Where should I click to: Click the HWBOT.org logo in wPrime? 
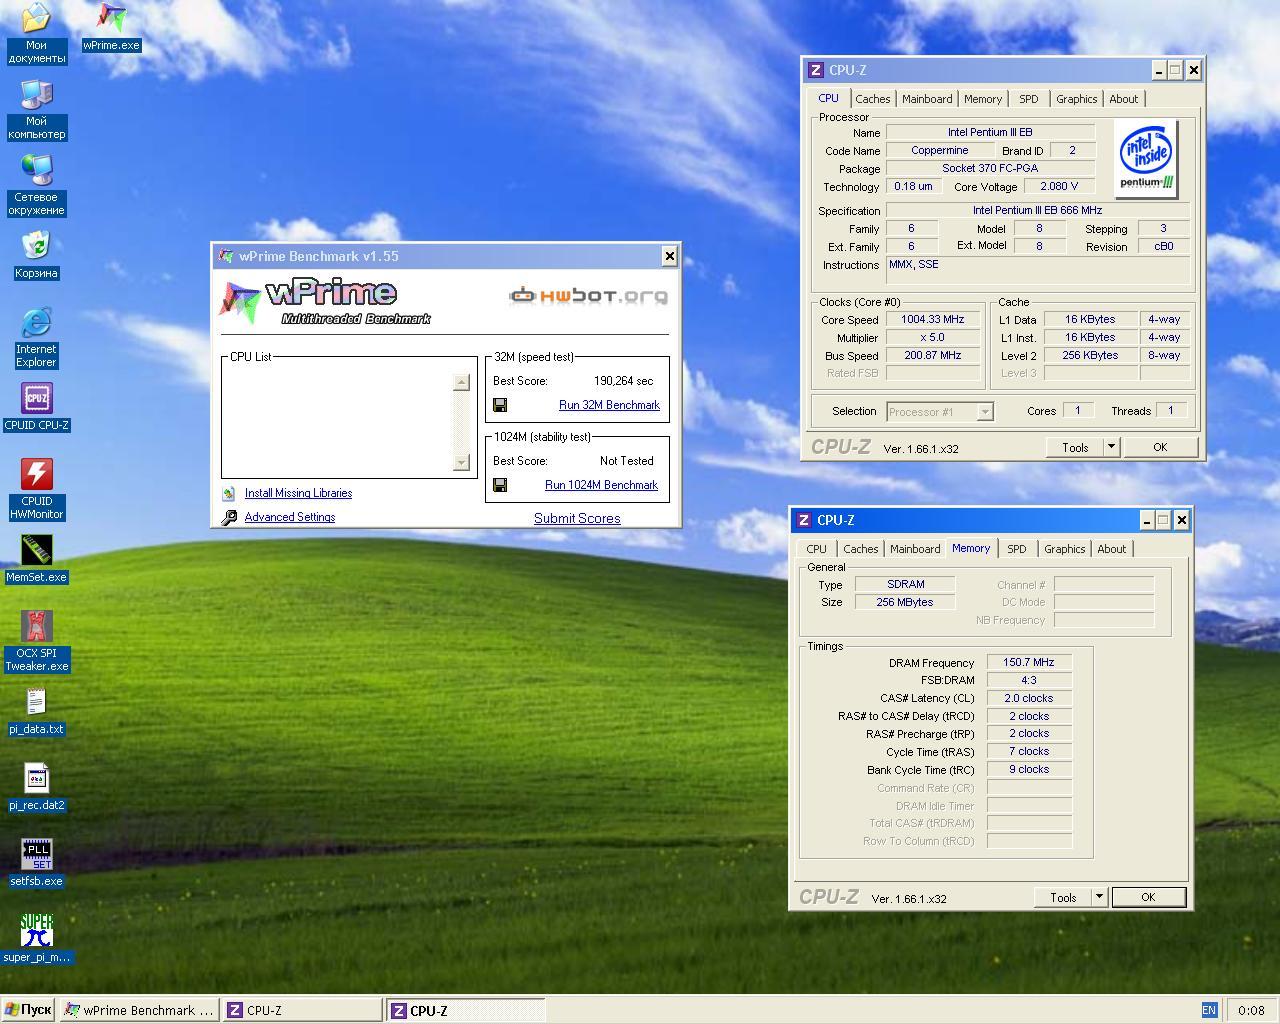pos(588,295)
